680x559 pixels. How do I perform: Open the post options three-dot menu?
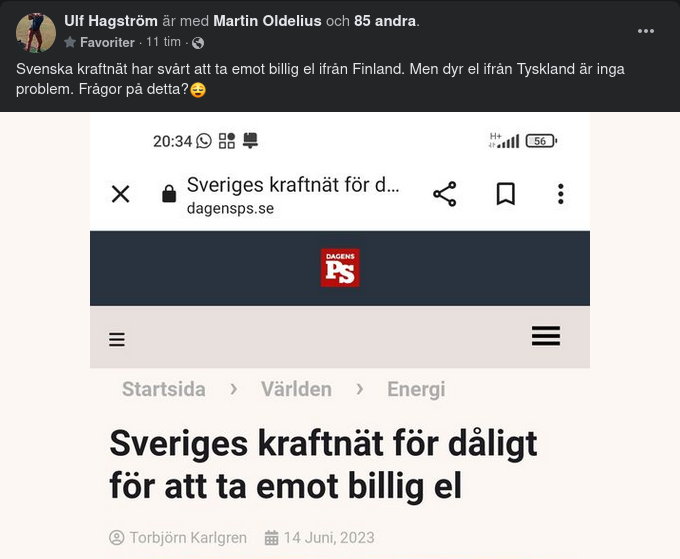pos(646,31)
